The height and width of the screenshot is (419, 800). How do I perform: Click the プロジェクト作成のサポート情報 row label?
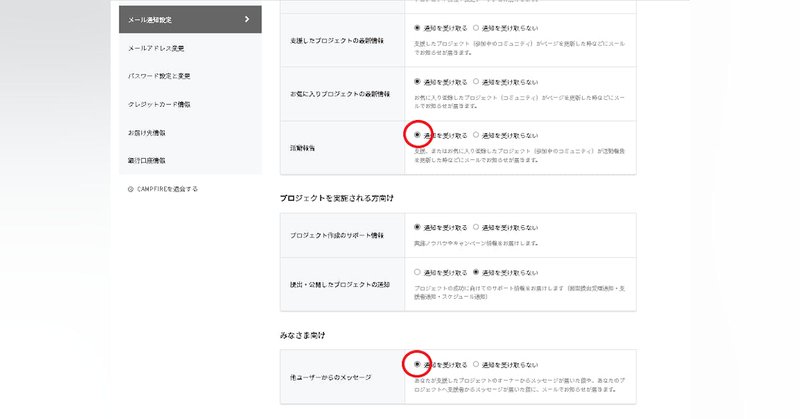[337, 235]
